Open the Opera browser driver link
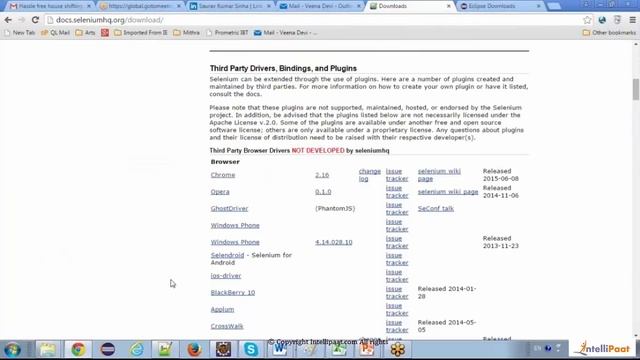The height and width of the screenshot is (360, 640). point(220,192)
